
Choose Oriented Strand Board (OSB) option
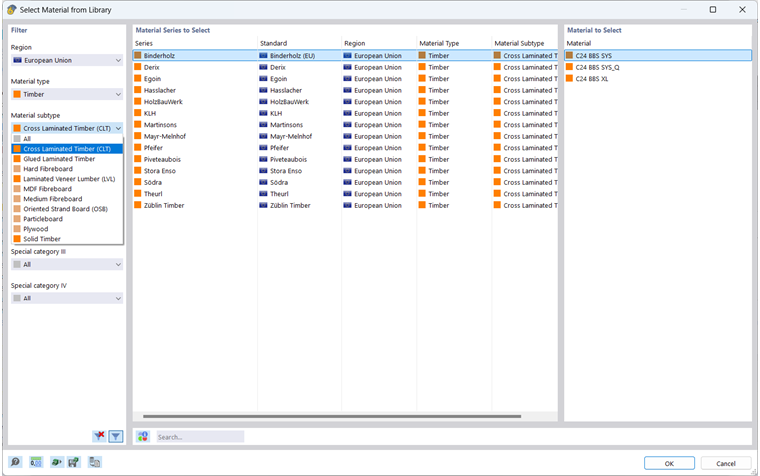[x=67, y=209]
